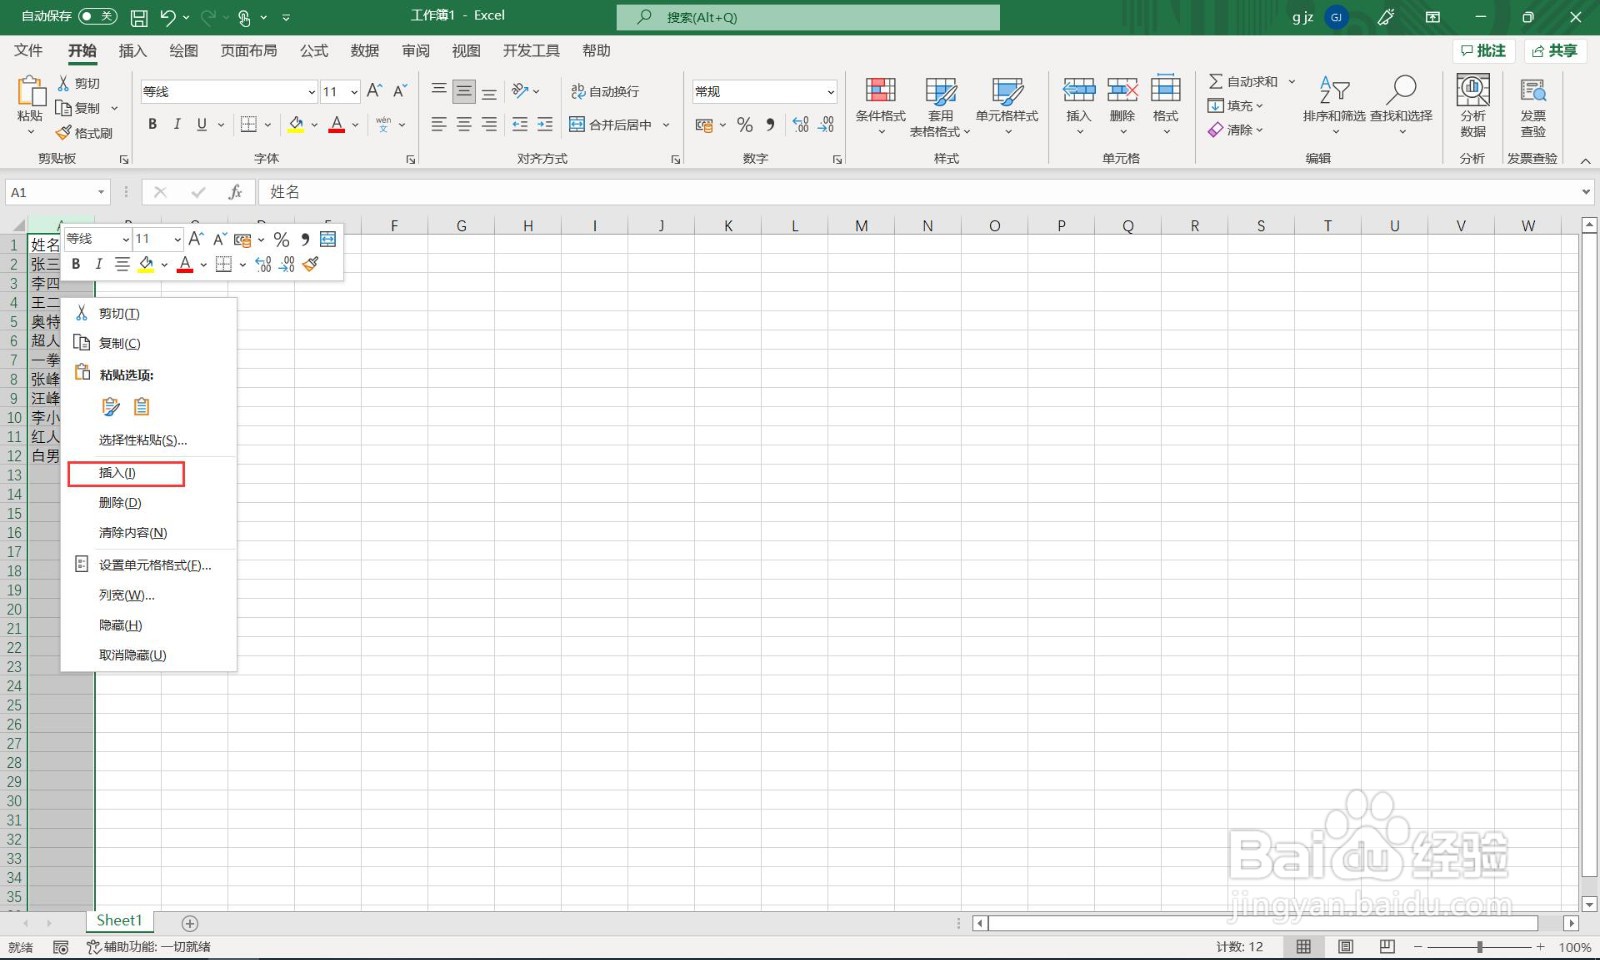
Task: Click the Invoice Check (发票查验) icon
Action: coord(1533,90)
